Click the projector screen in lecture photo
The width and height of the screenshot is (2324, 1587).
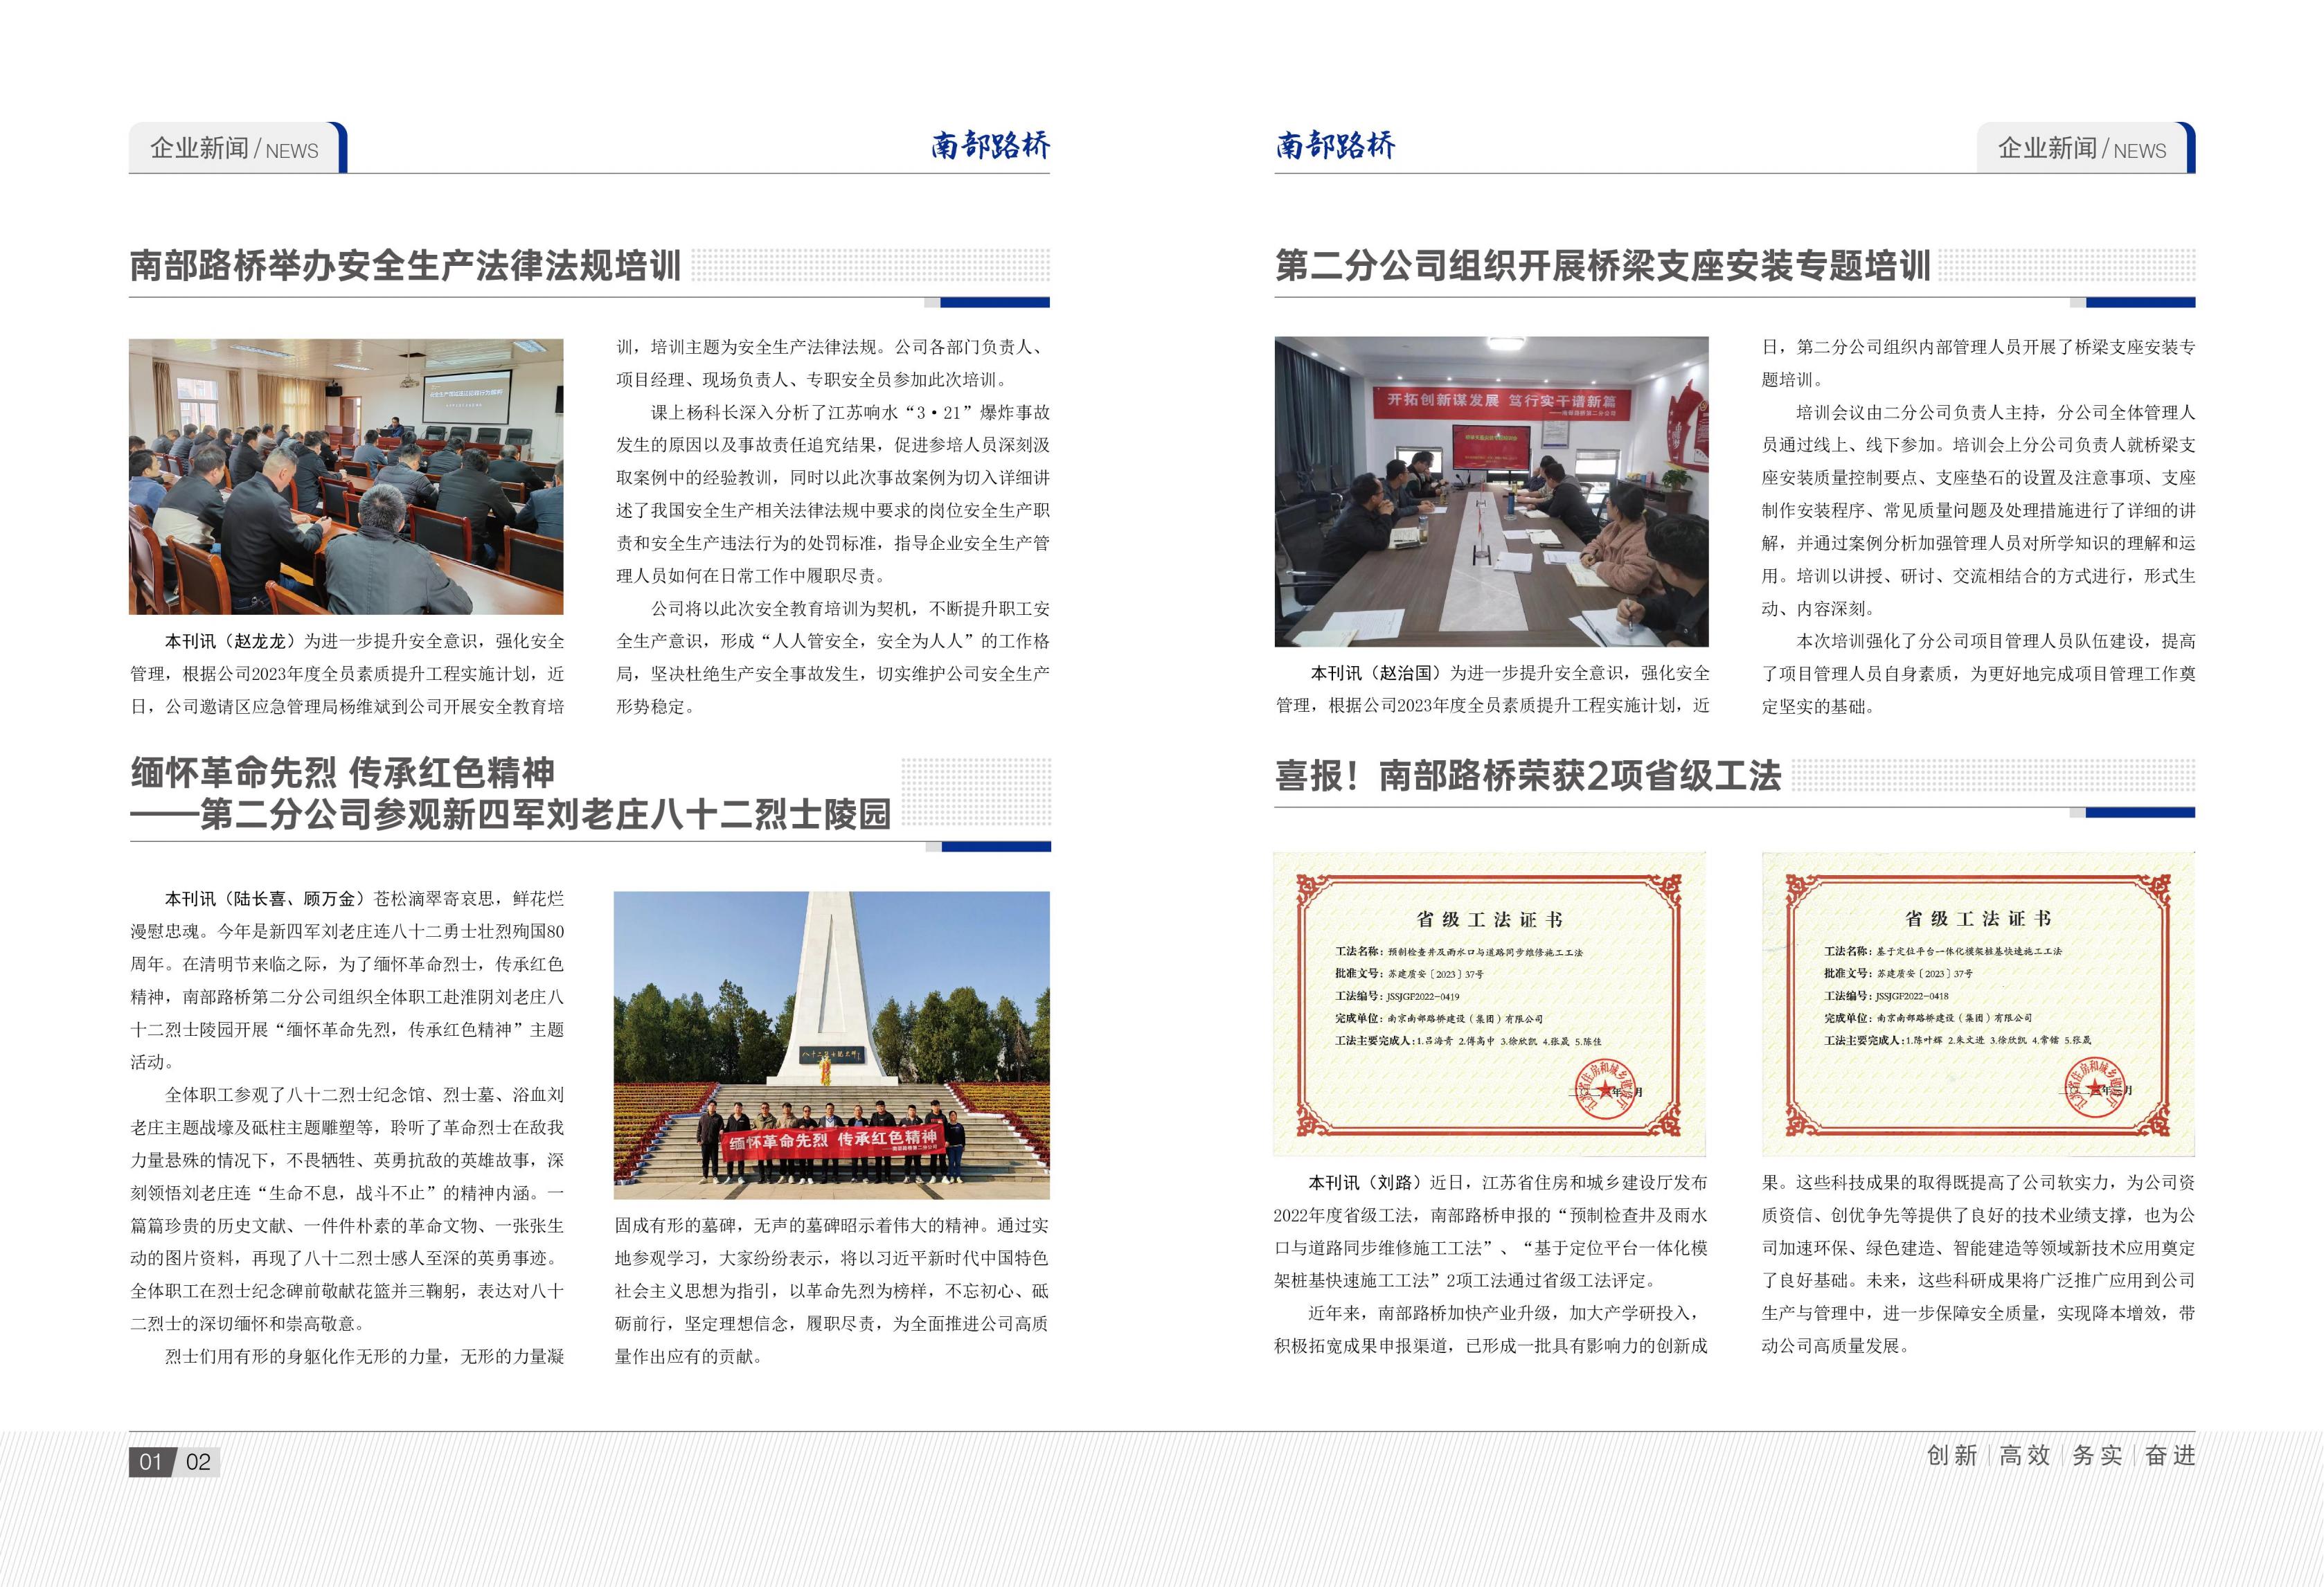click(x=468, y=398)
